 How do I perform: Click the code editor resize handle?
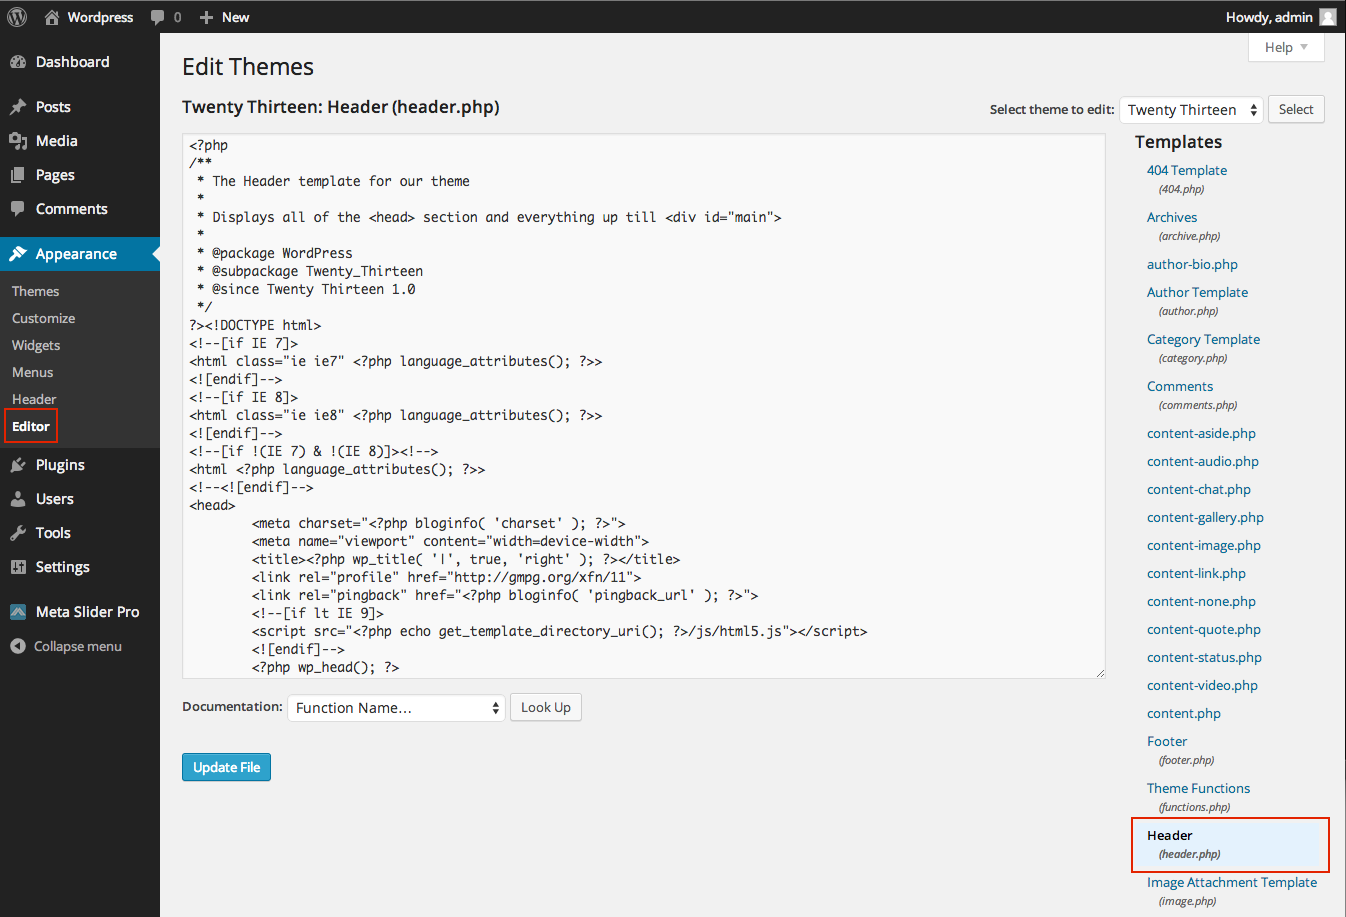(x=1100, y=673)
